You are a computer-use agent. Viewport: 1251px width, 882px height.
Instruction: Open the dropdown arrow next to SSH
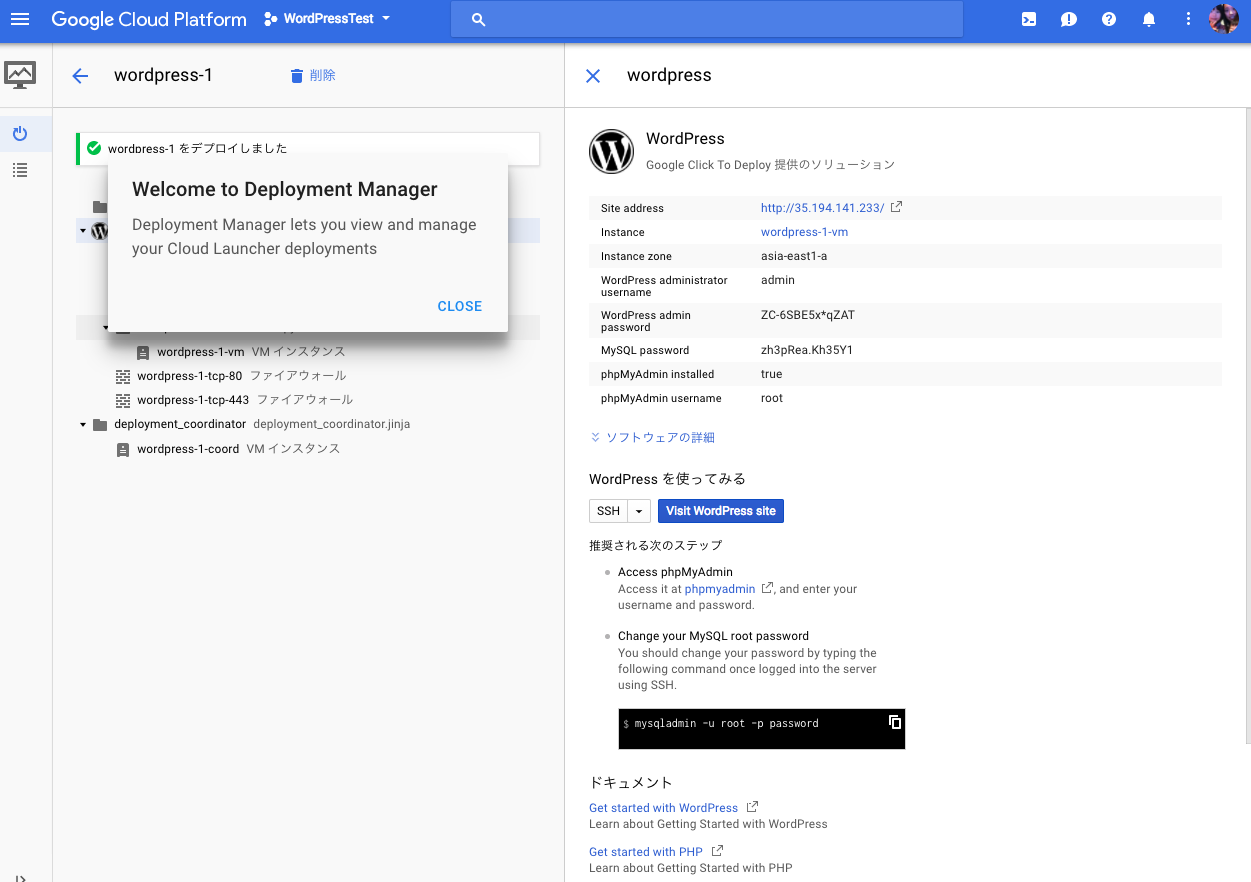coord(639,511)
